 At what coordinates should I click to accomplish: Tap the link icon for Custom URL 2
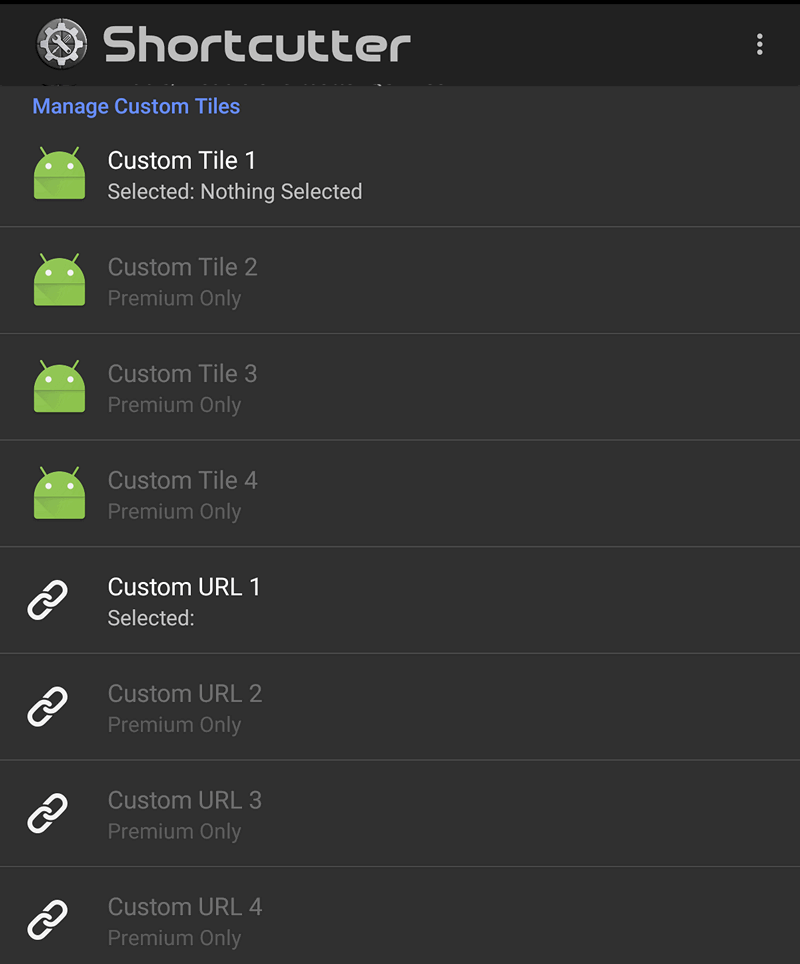[x=47, y=706]
